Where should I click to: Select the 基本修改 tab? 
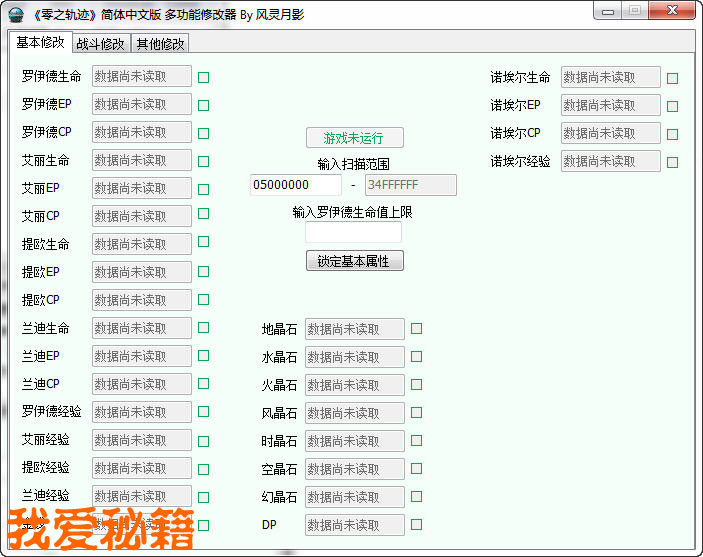tap(40, 42)
